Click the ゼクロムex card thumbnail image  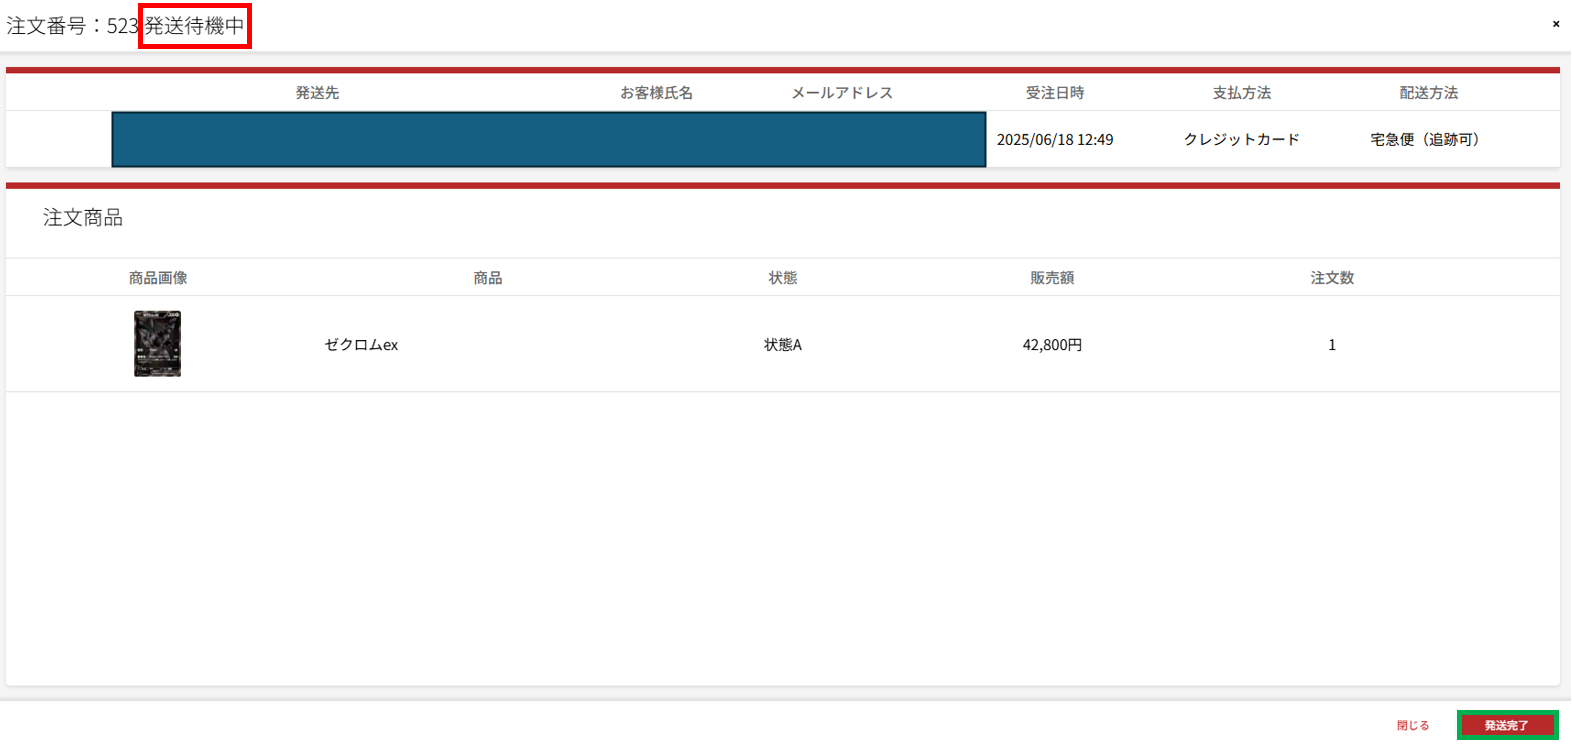point(158,344)
